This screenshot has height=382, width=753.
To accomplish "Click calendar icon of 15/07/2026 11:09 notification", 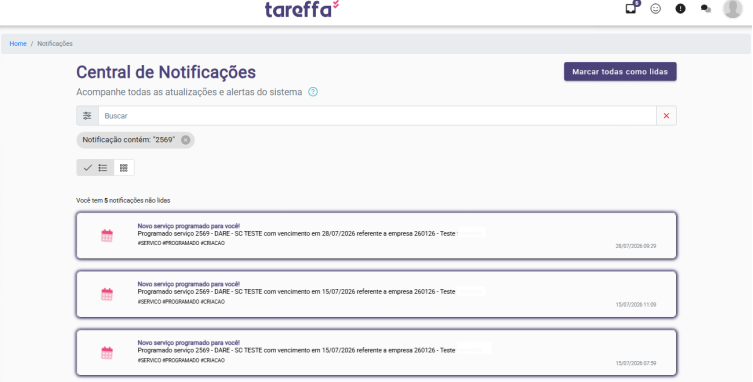I will pos(107,294).
